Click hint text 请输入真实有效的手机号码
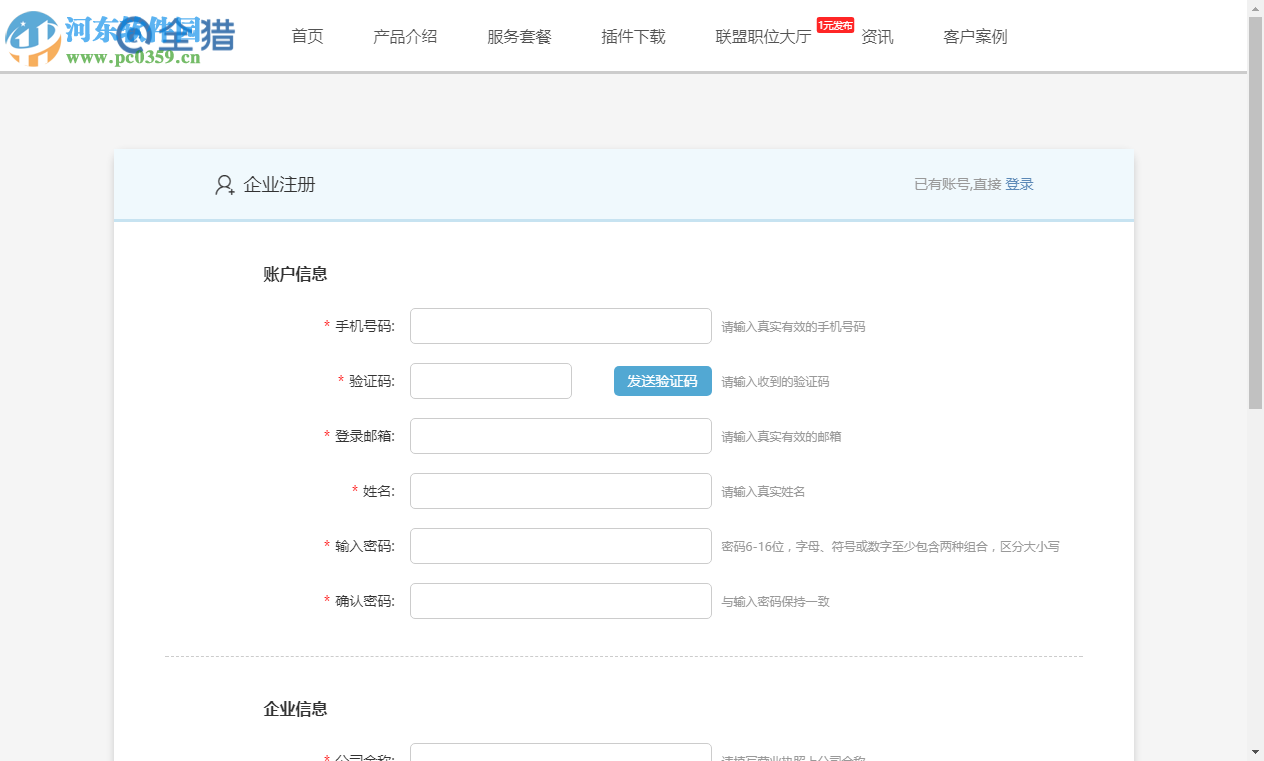Screen dimensions: 1264x761 793,327
